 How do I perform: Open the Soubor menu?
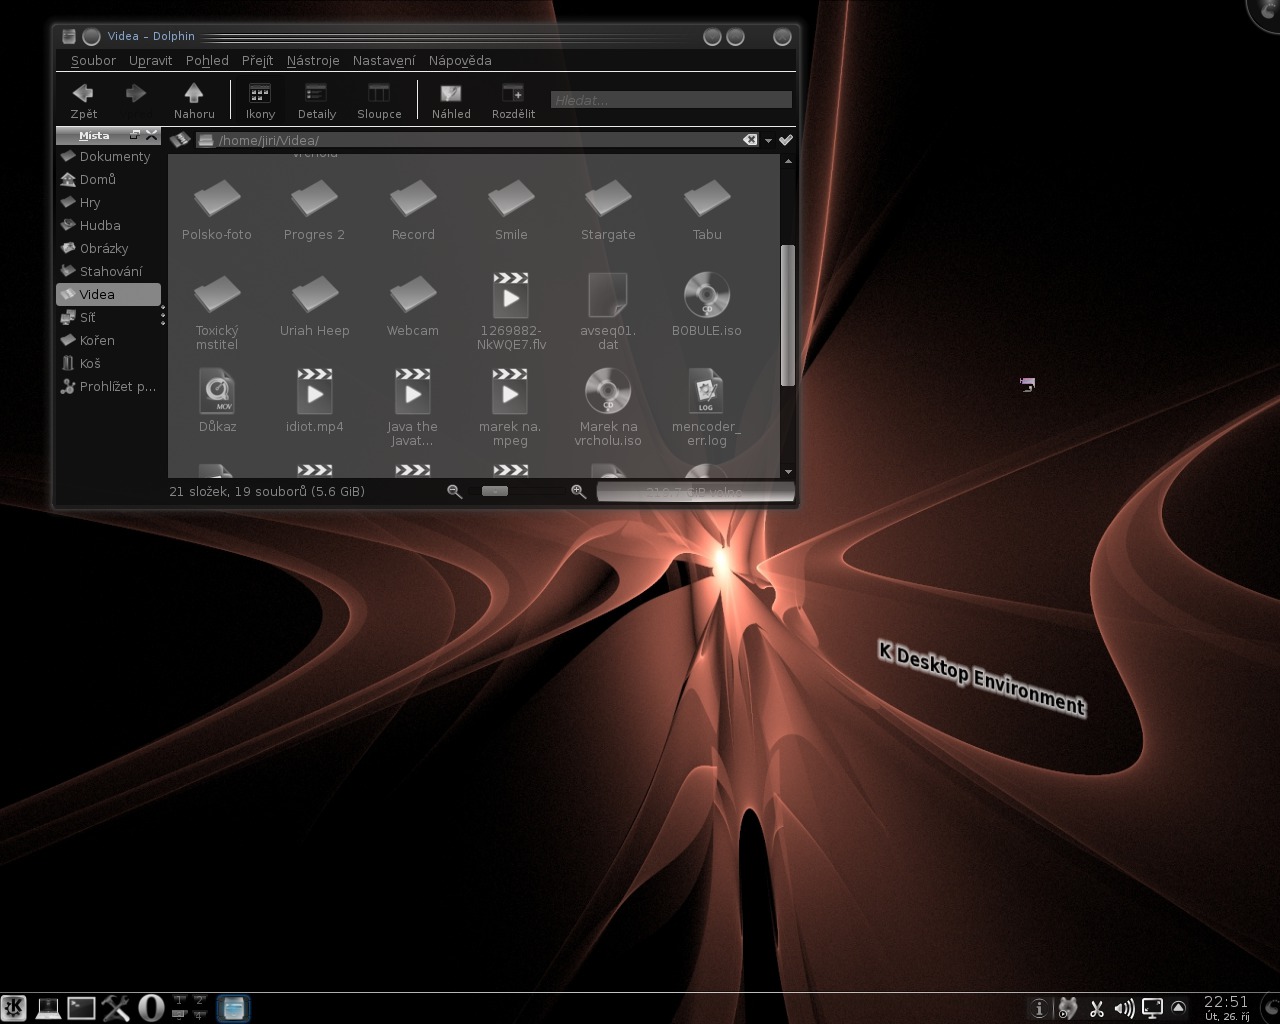(93, 60)
